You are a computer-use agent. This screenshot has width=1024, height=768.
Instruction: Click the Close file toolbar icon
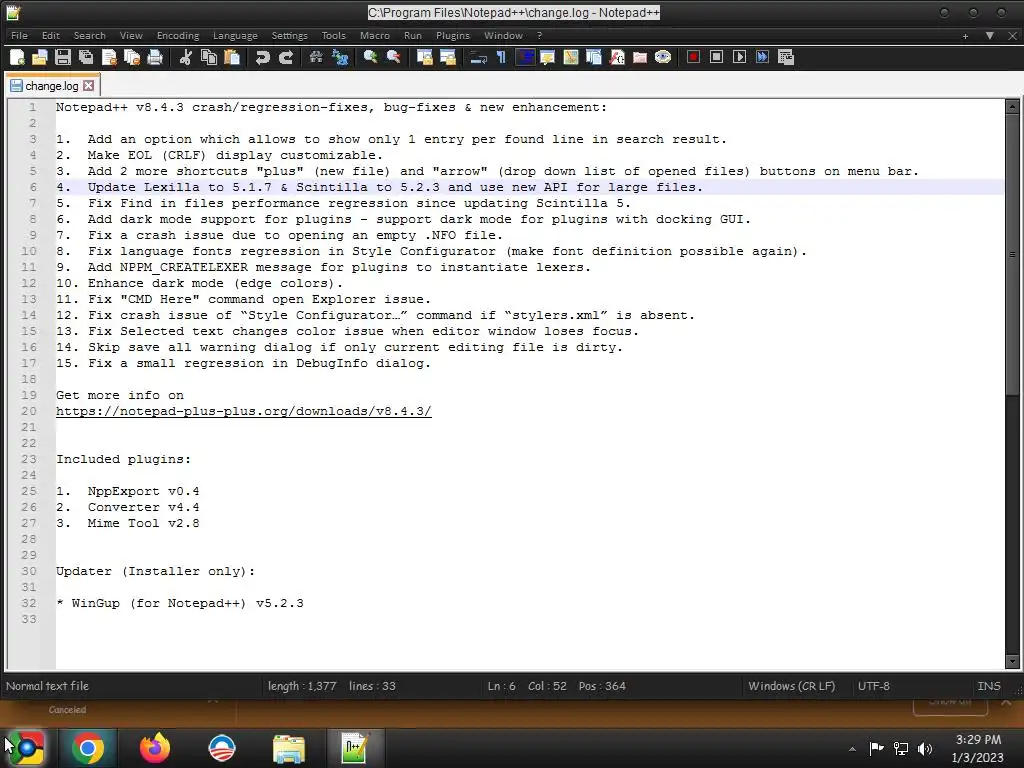tap(109, 57)
